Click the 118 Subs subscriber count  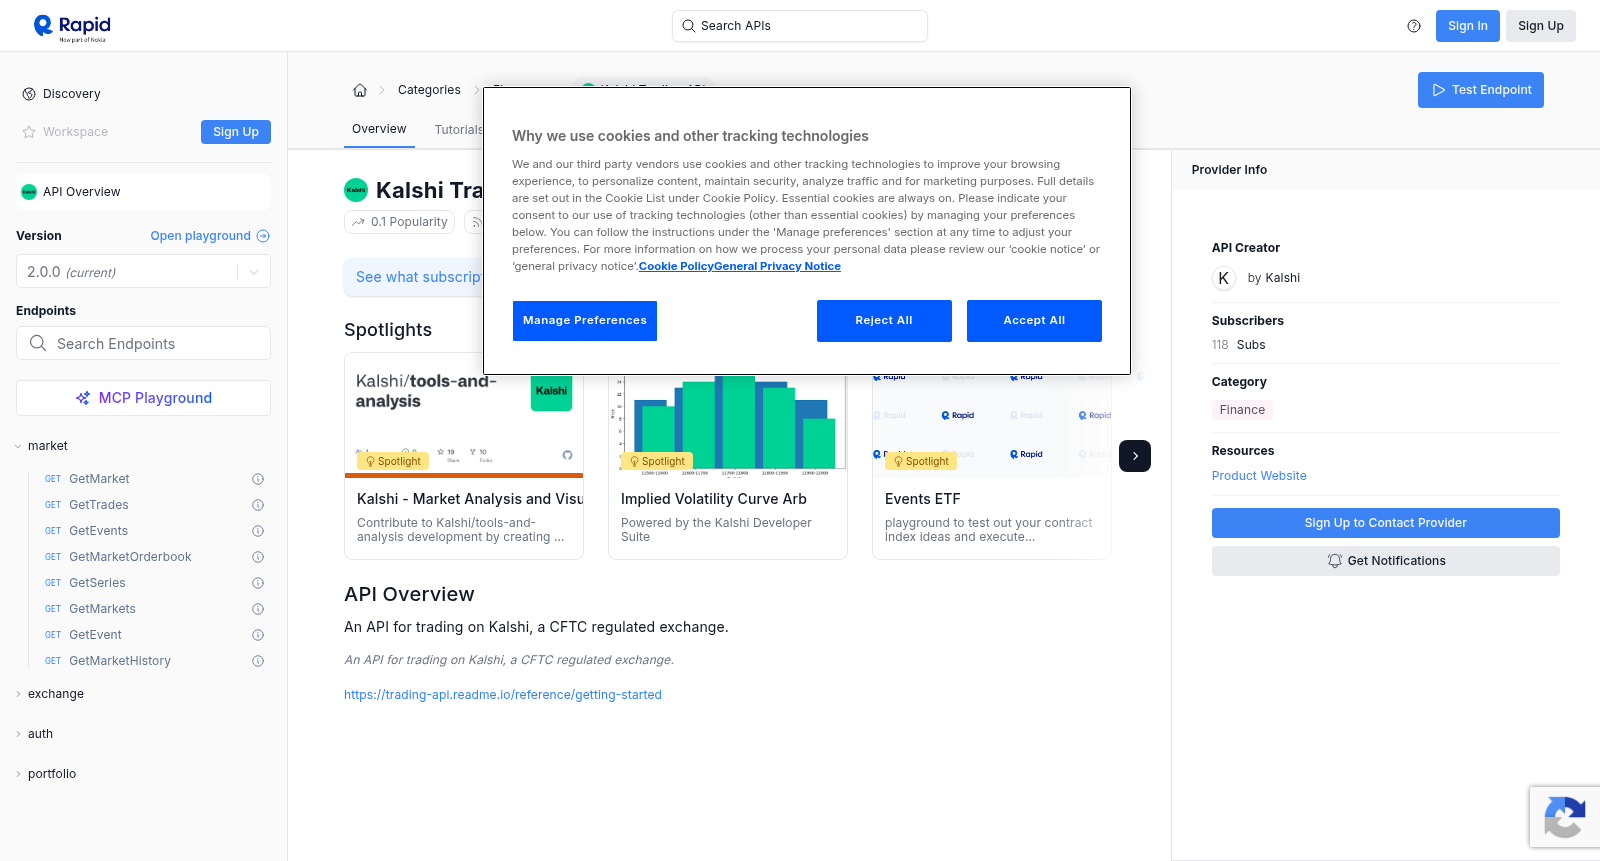(x=1239, y=345)
